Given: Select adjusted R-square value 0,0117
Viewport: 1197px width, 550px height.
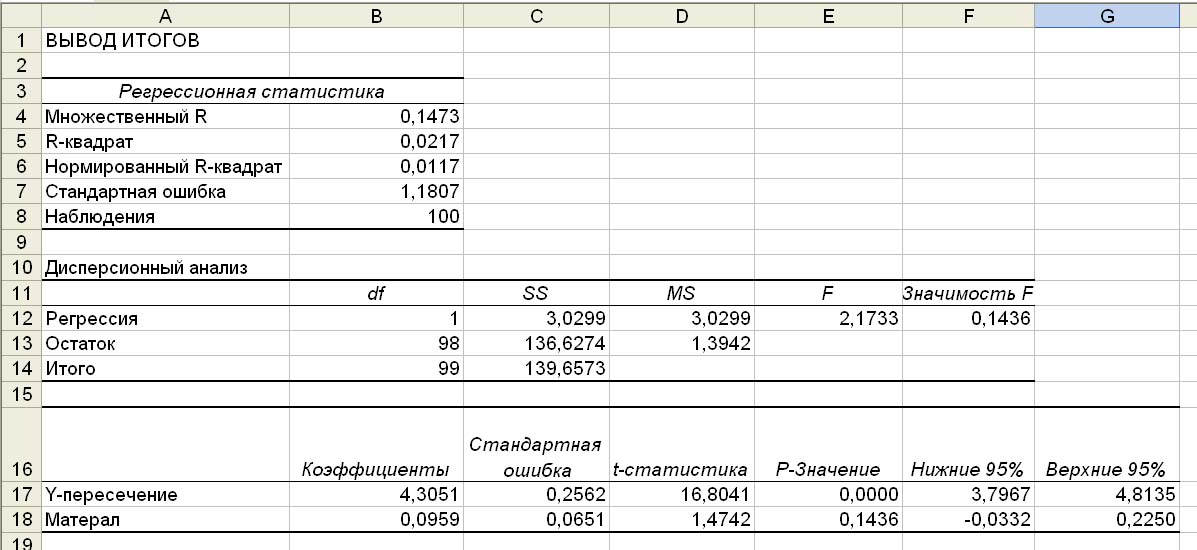Looking at the screenshot, I should tap(376, 166).
